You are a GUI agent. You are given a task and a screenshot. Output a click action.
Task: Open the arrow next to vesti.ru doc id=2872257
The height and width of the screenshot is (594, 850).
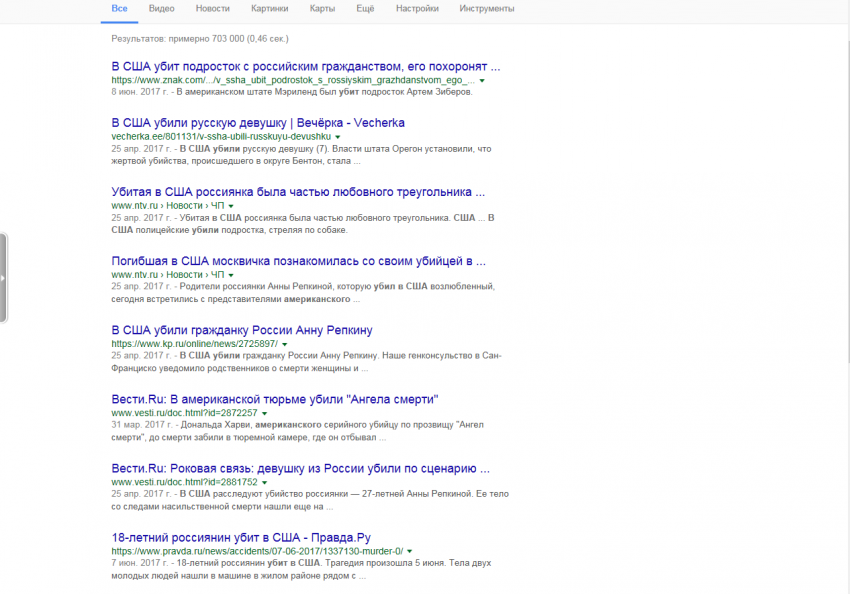[266, 413]
